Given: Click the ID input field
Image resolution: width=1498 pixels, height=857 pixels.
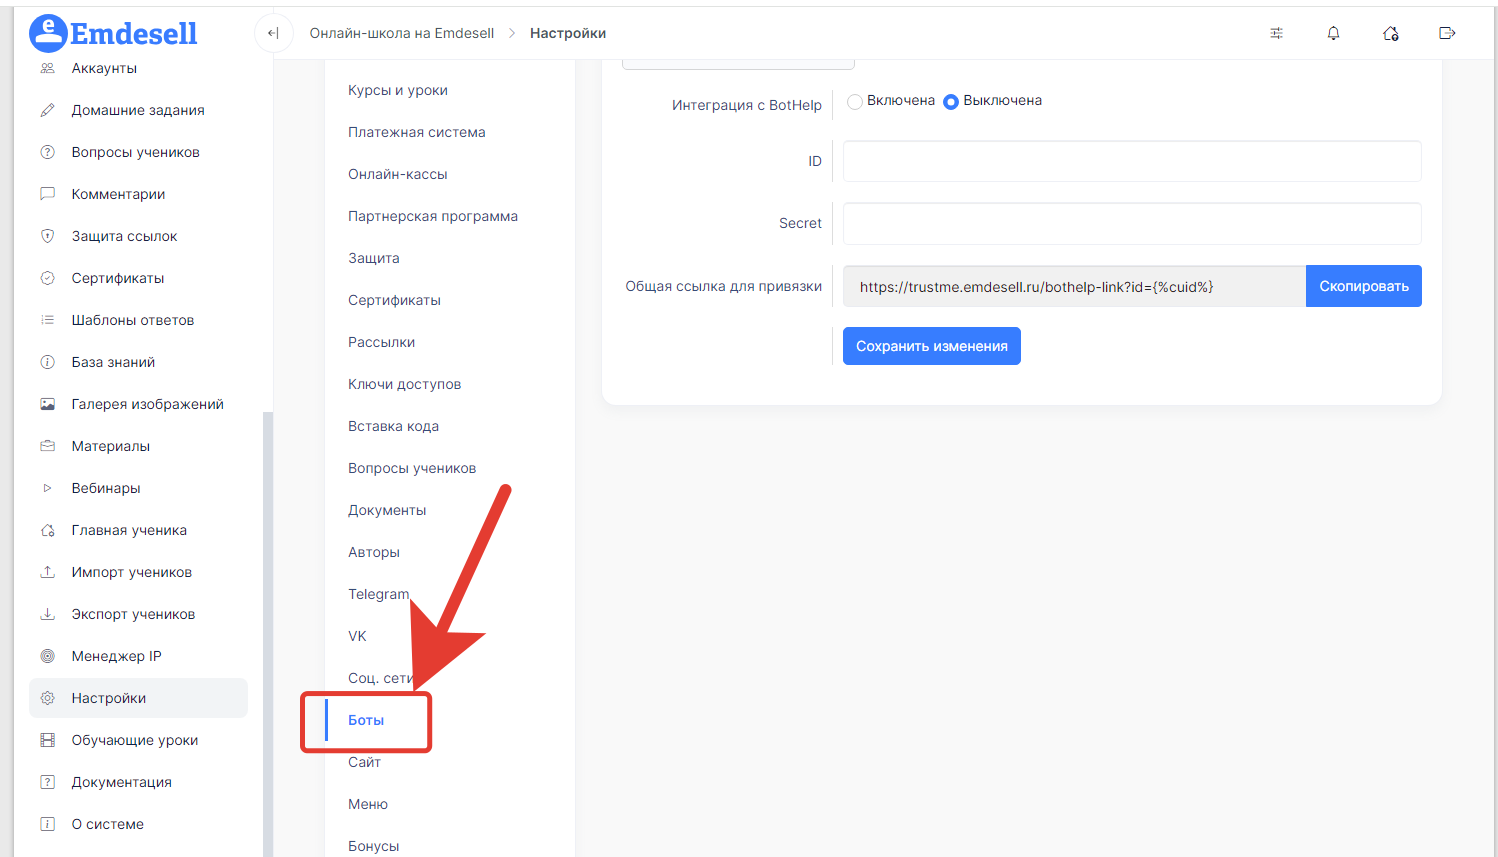Looking at the screenshot, I should 1131,161.
